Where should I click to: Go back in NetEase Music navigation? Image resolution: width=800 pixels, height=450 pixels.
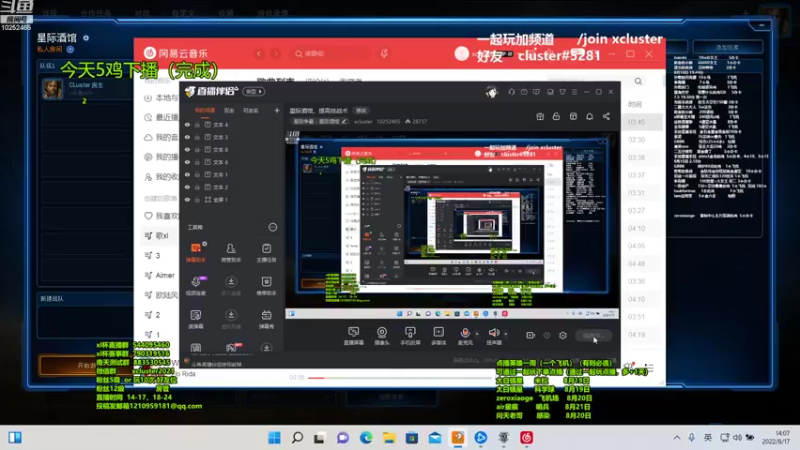click(259, 53)
